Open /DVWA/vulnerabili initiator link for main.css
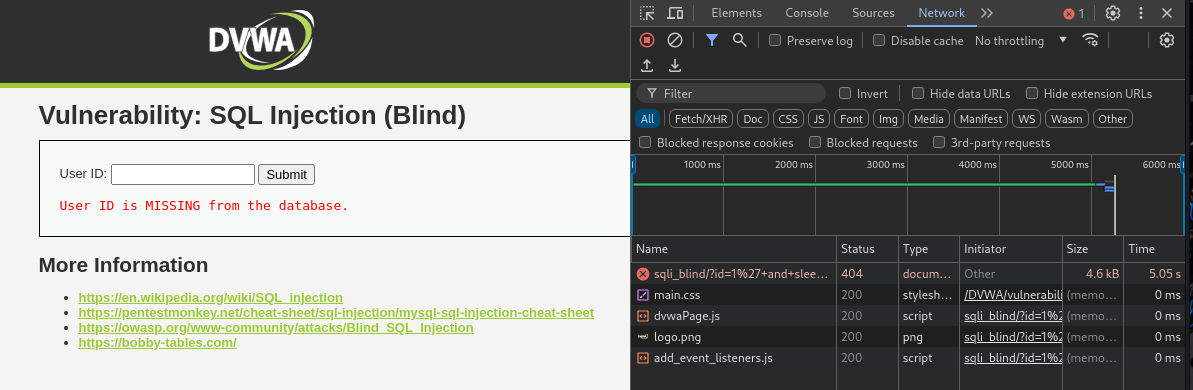The height and width of the screenshot is (390, 1193). pyautogui.click(x=1012, y=295)
